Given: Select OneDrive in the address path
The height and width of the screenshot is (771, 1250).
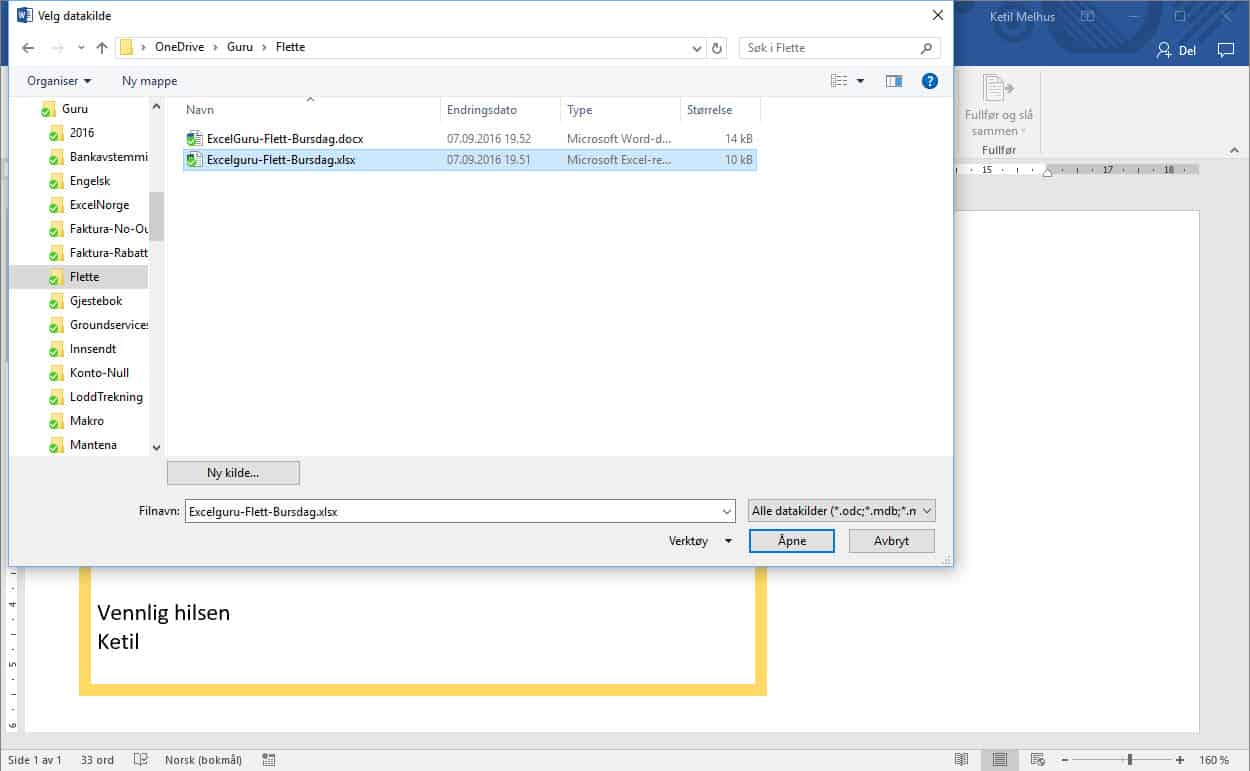Looking at the screenshot, I should 180,47.
